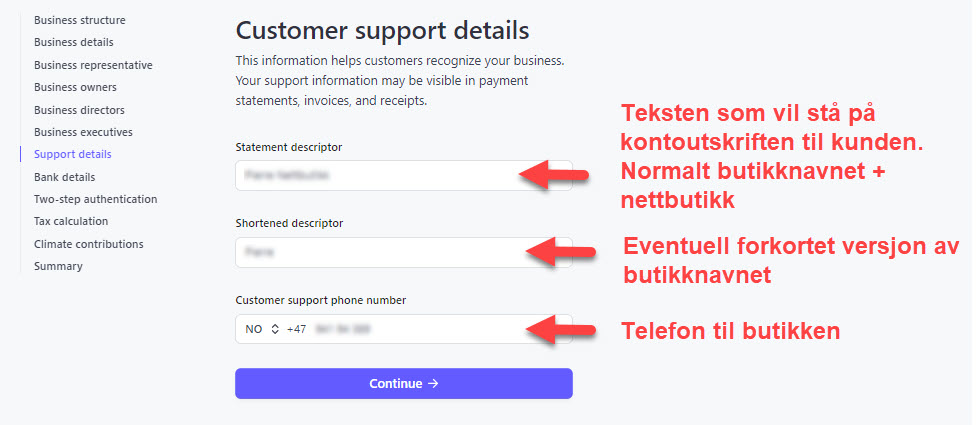Screen dimensions: 976x425
Task: Open Business executives step
Action: click(x=83, y=132)
